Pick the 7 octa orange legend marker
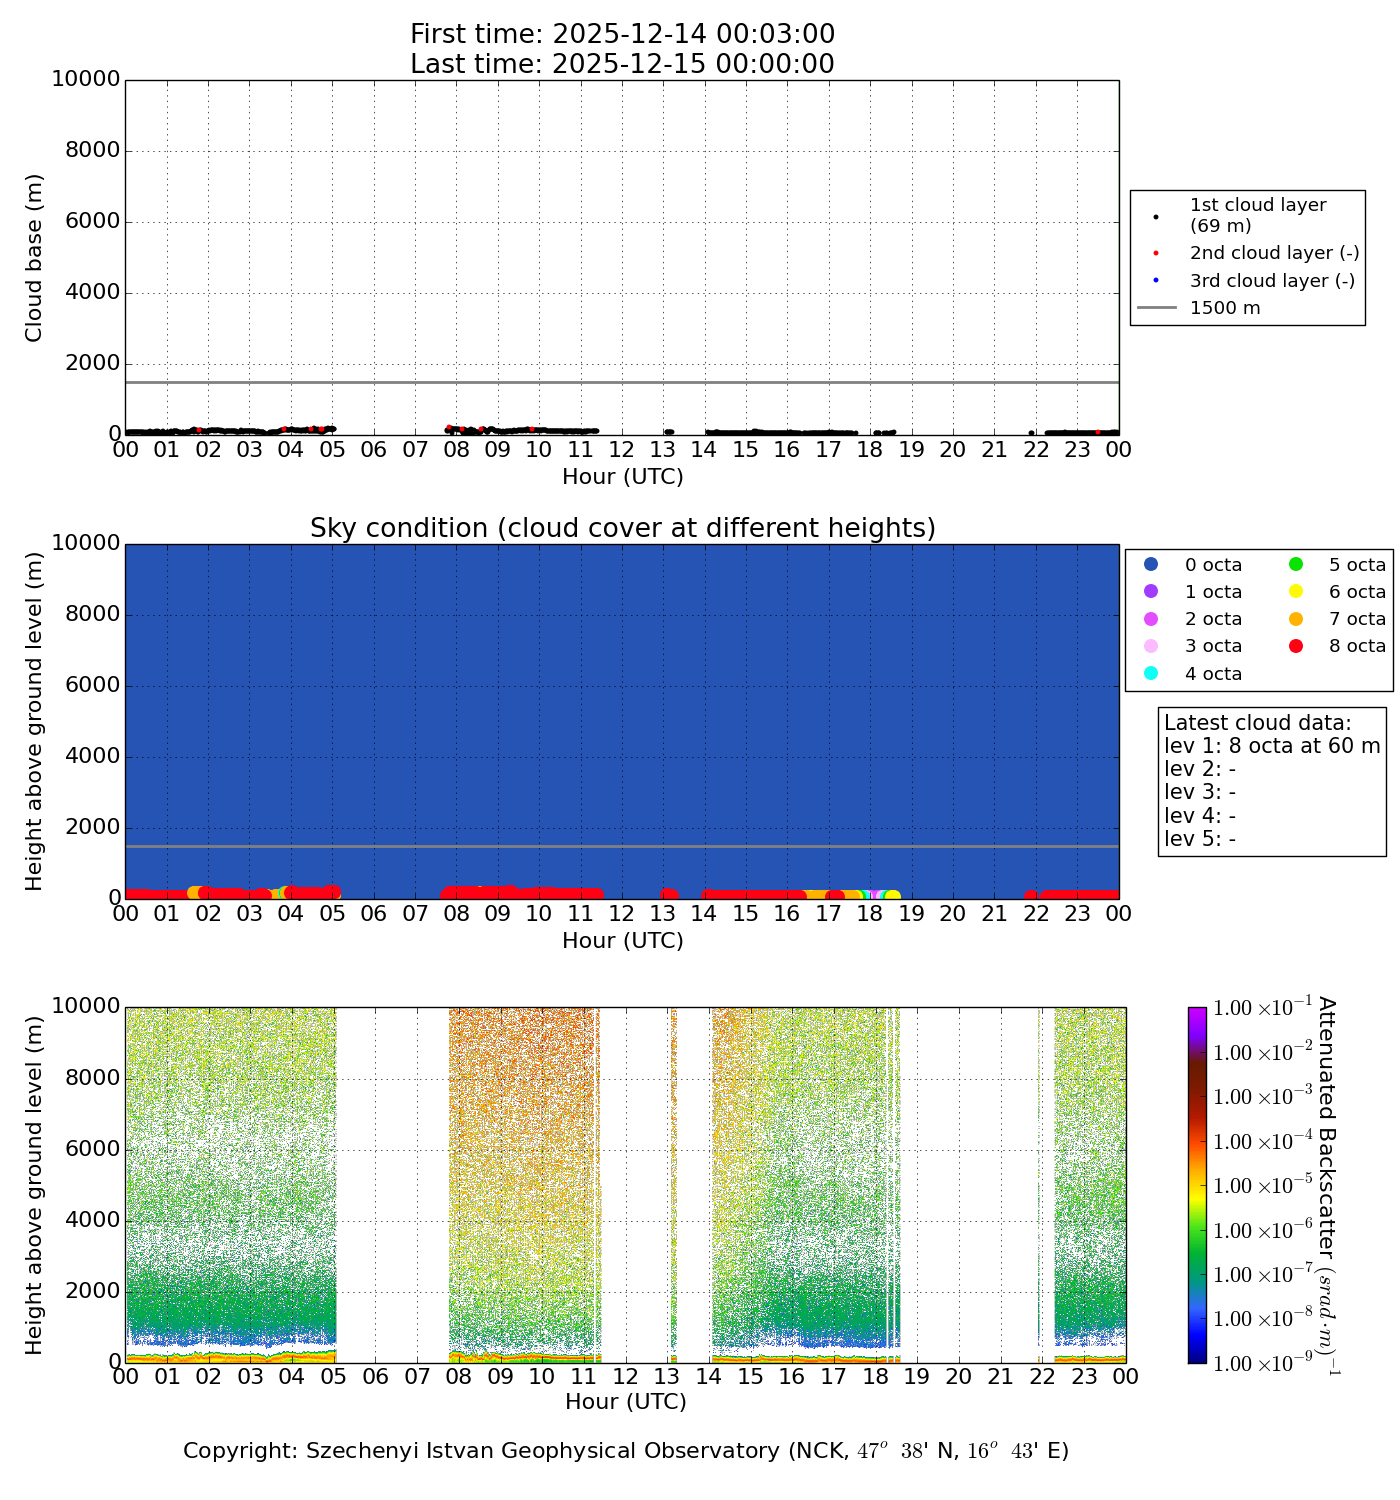 coord(1296,619)
